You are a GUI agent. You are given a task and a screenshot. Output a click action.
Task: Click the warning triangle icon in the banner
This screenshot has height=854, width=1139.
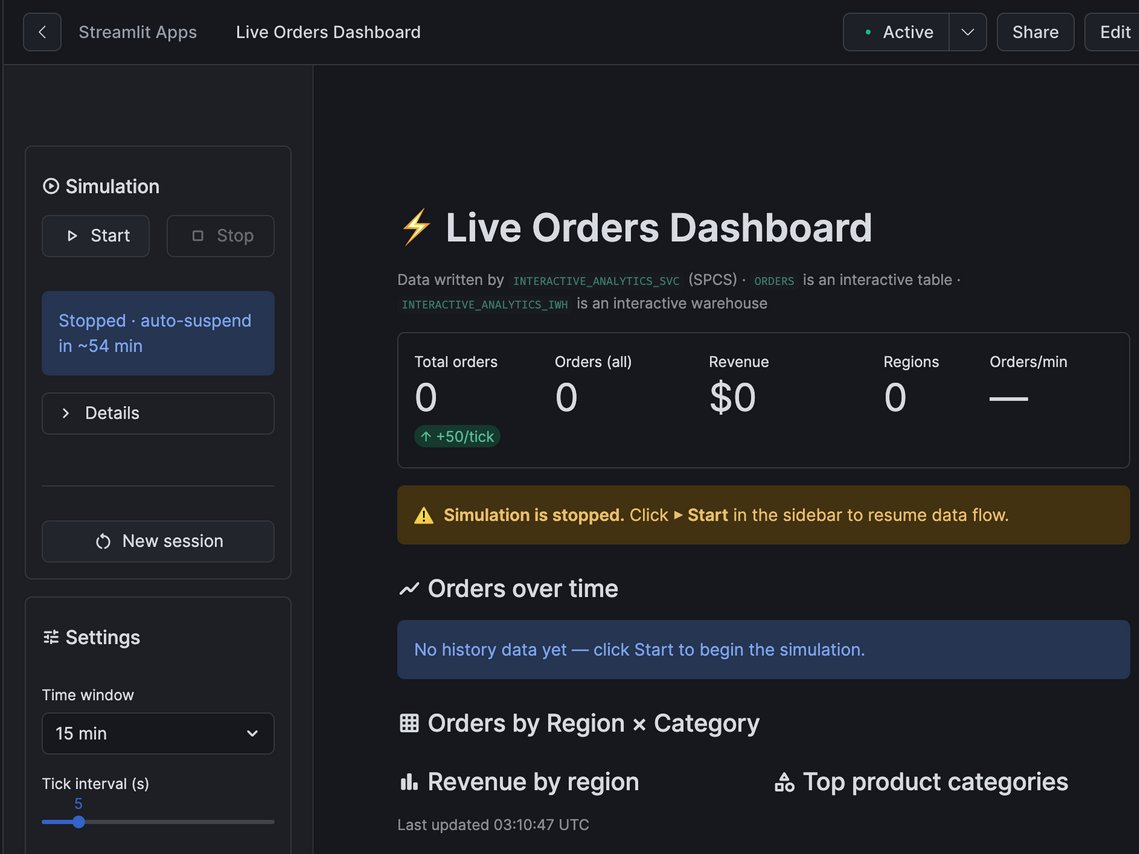tap(423, 516)
